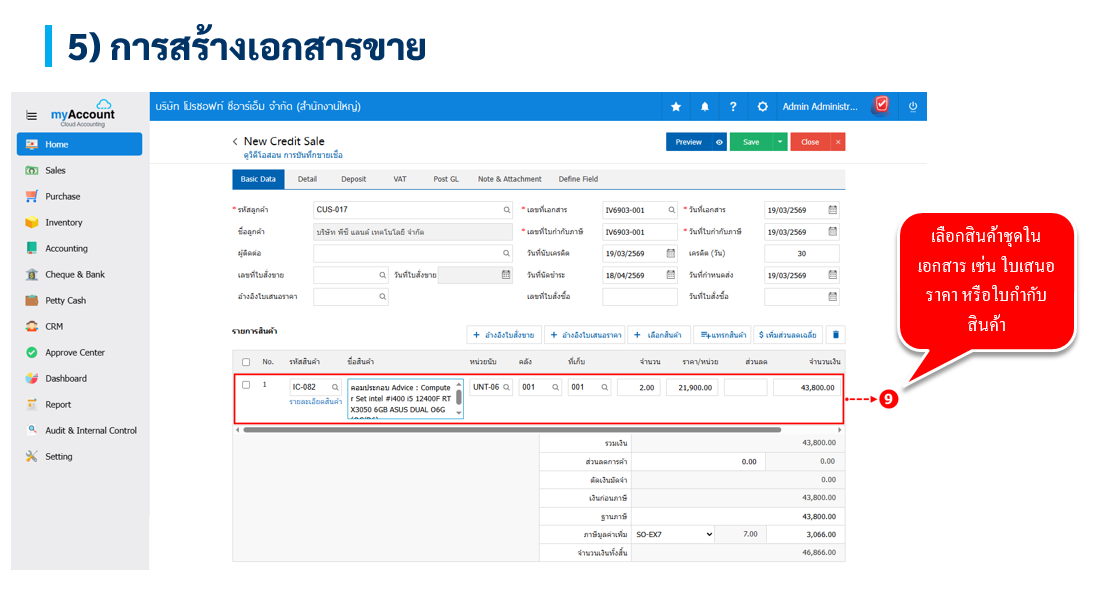1099x616 pixels.
Task: Open calendar picker for document date
Action: [832, 211]
